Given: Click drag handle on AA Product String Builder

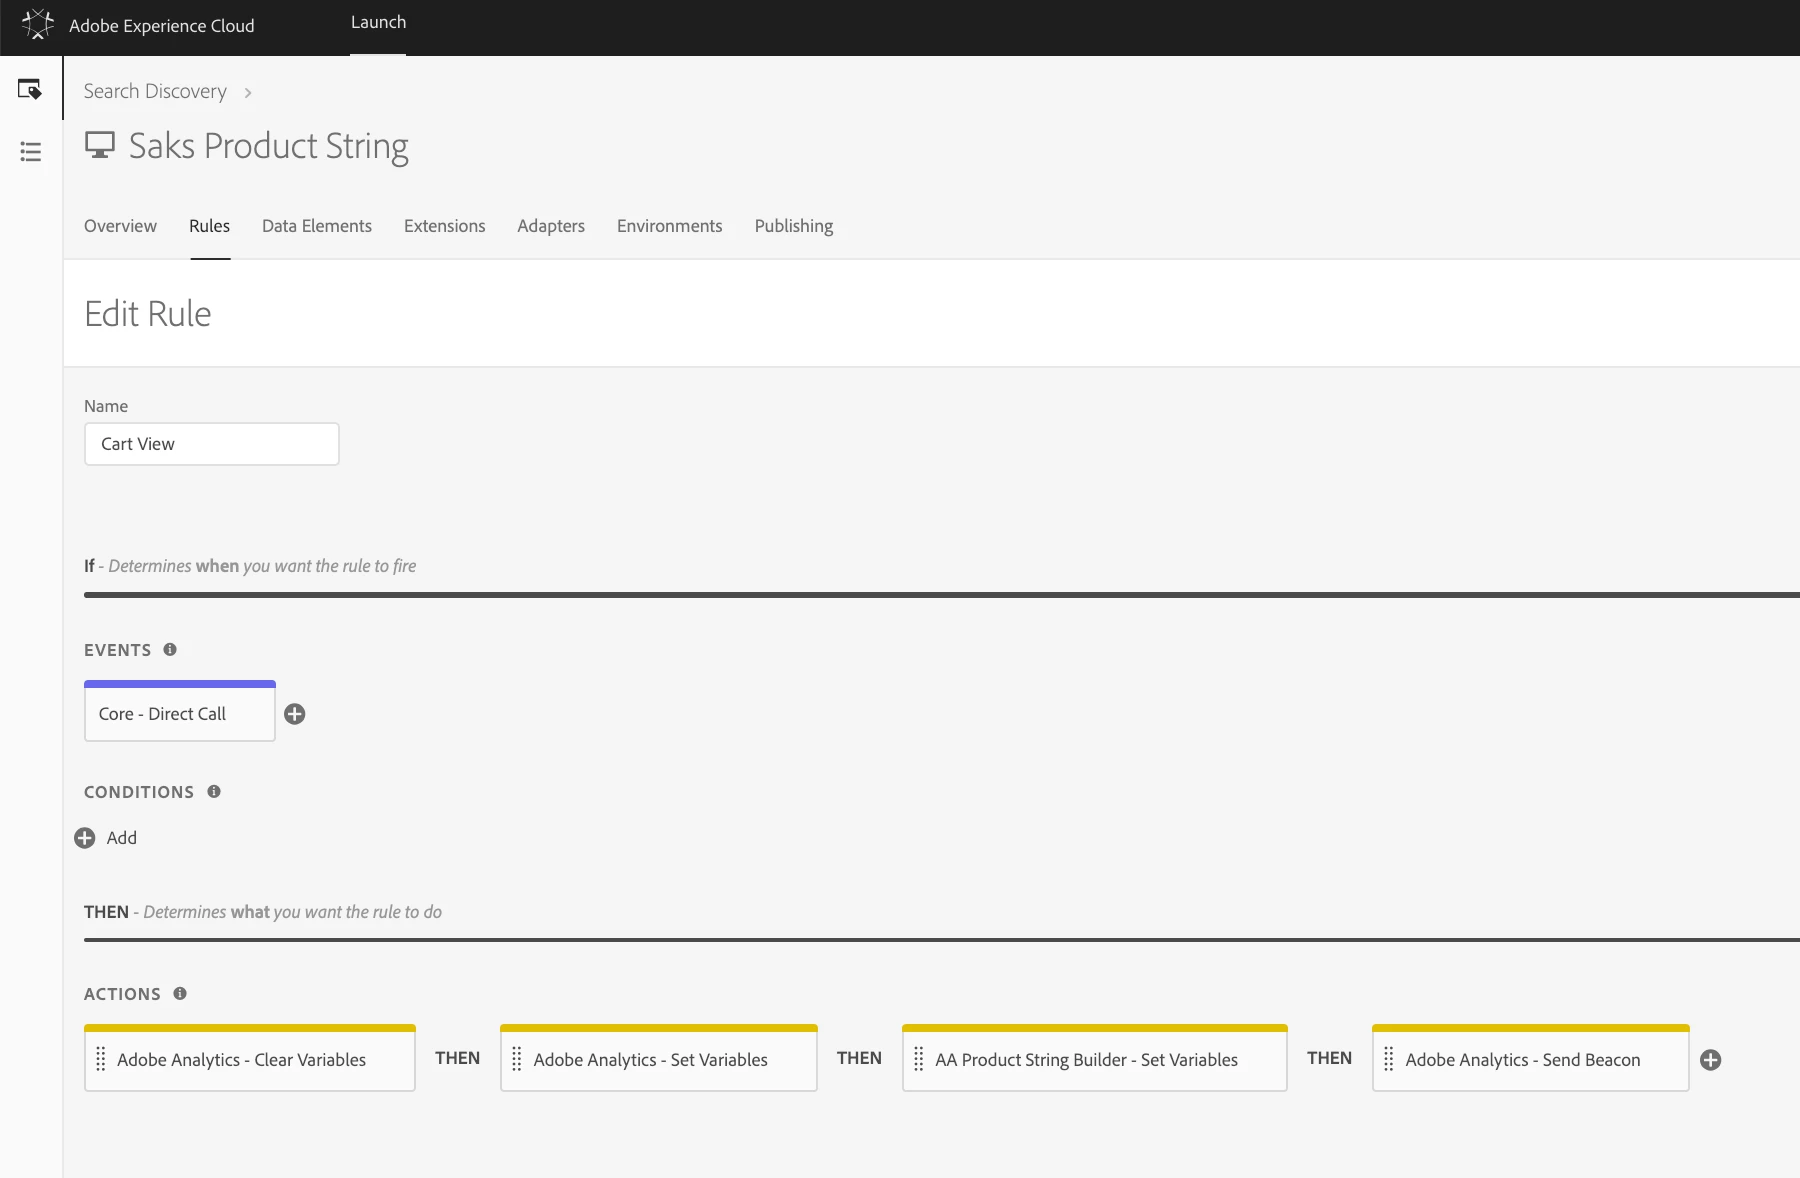Looking at the screenshot, I should [919, 1059].
